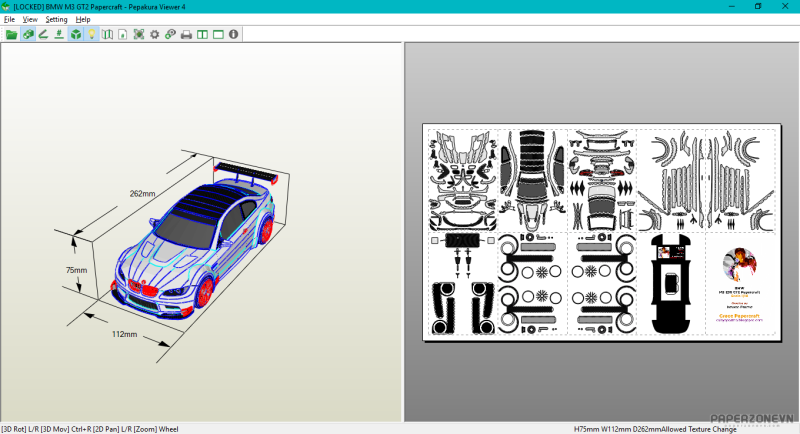The height and width of the screenshot is (434, 800).
Task: Toggle the green cube solid view icon
Action: 76,34
